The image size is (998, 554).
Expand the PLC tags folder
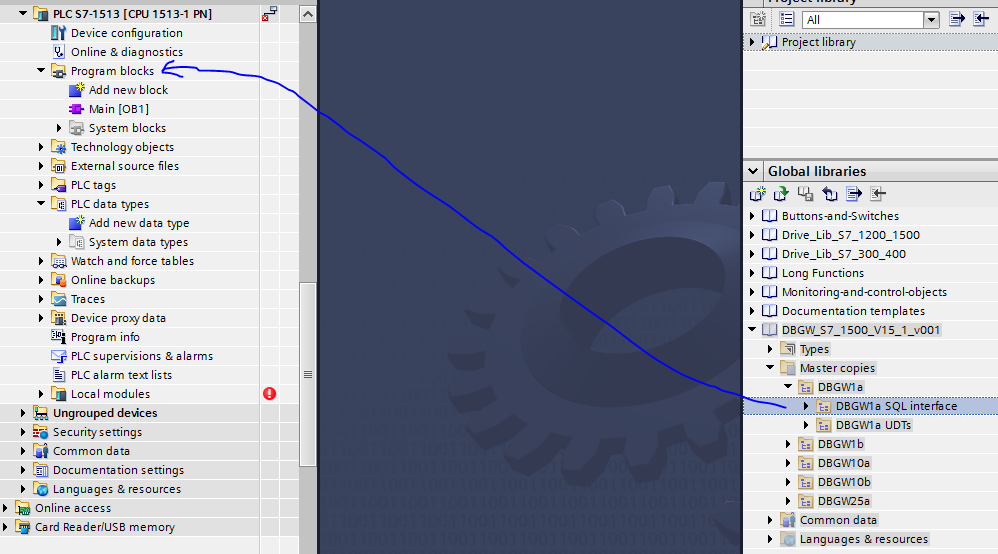[41, 185]
